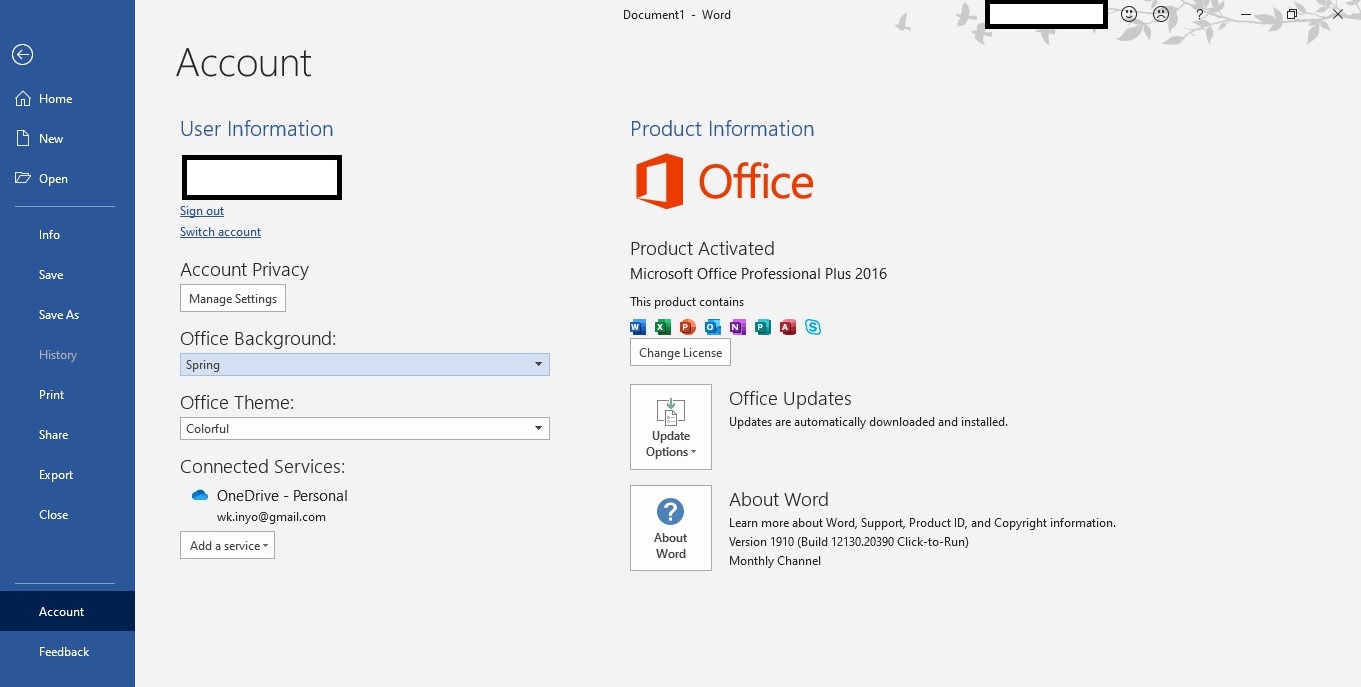Click the back arrow icon
This screenshot has width=1361, height=687.
click(22, 55)
